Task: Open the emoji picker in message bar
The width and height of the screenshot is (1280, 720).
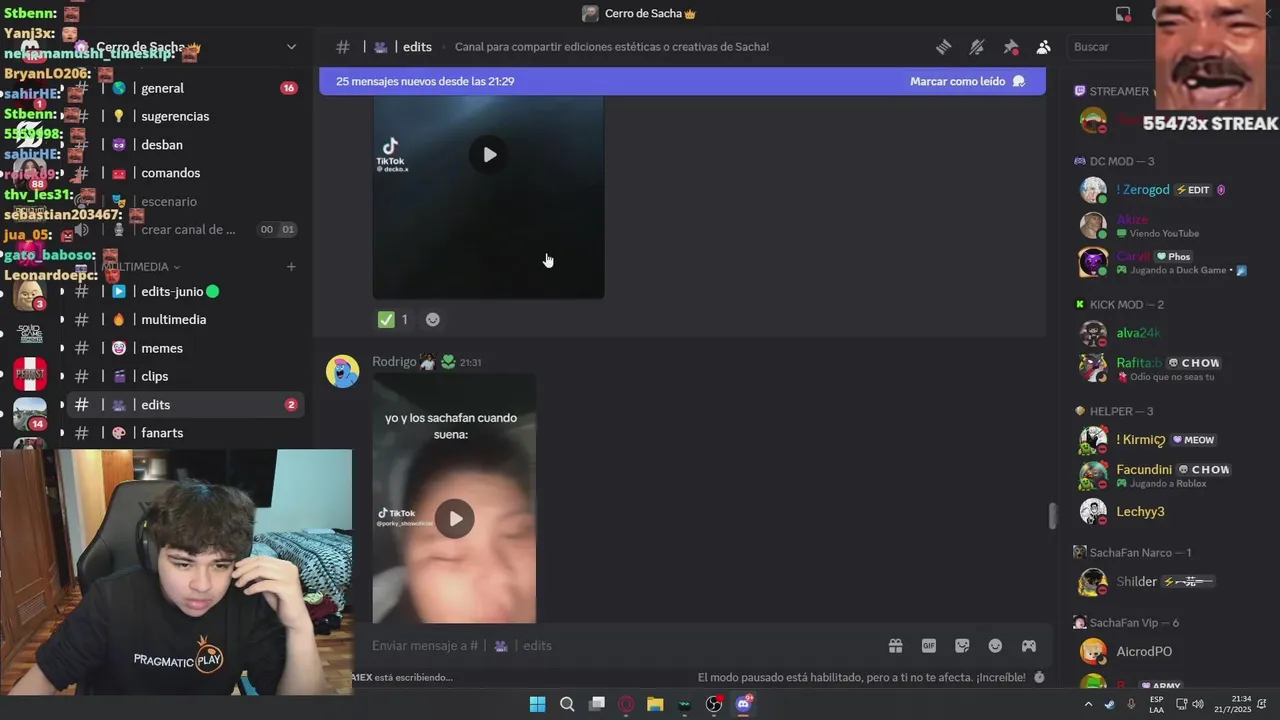Action: coord(995,646)
